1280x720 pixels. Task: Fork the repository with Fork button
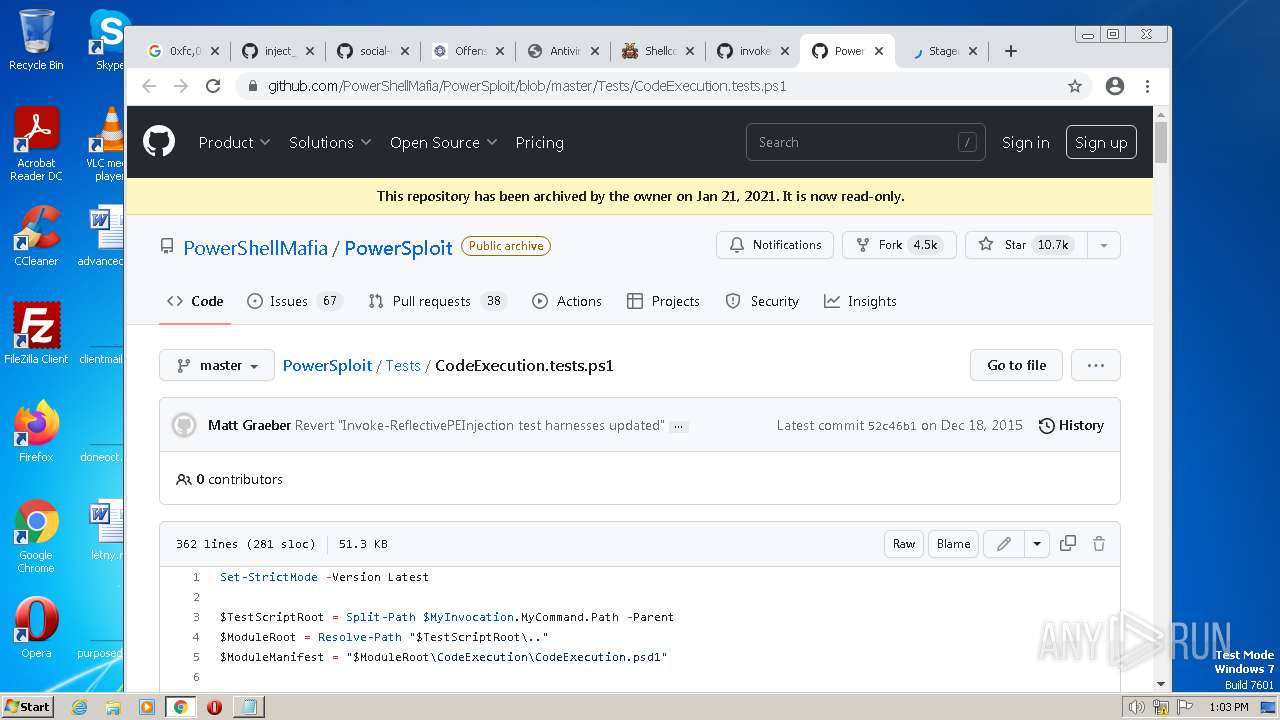pos(899,245)
